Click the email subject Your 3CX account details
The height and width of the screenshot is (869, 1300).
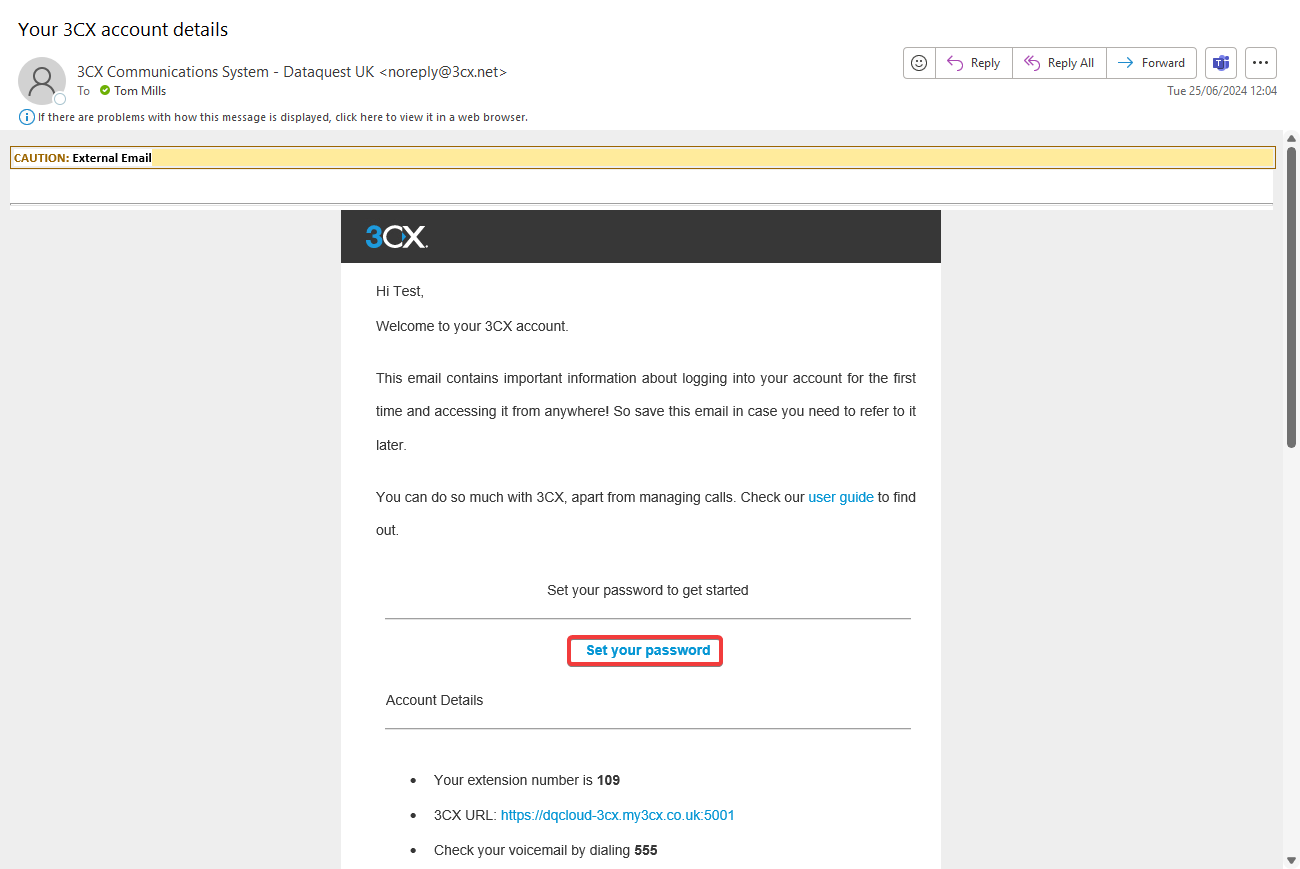pyautogui.click(x=123, y=29)
